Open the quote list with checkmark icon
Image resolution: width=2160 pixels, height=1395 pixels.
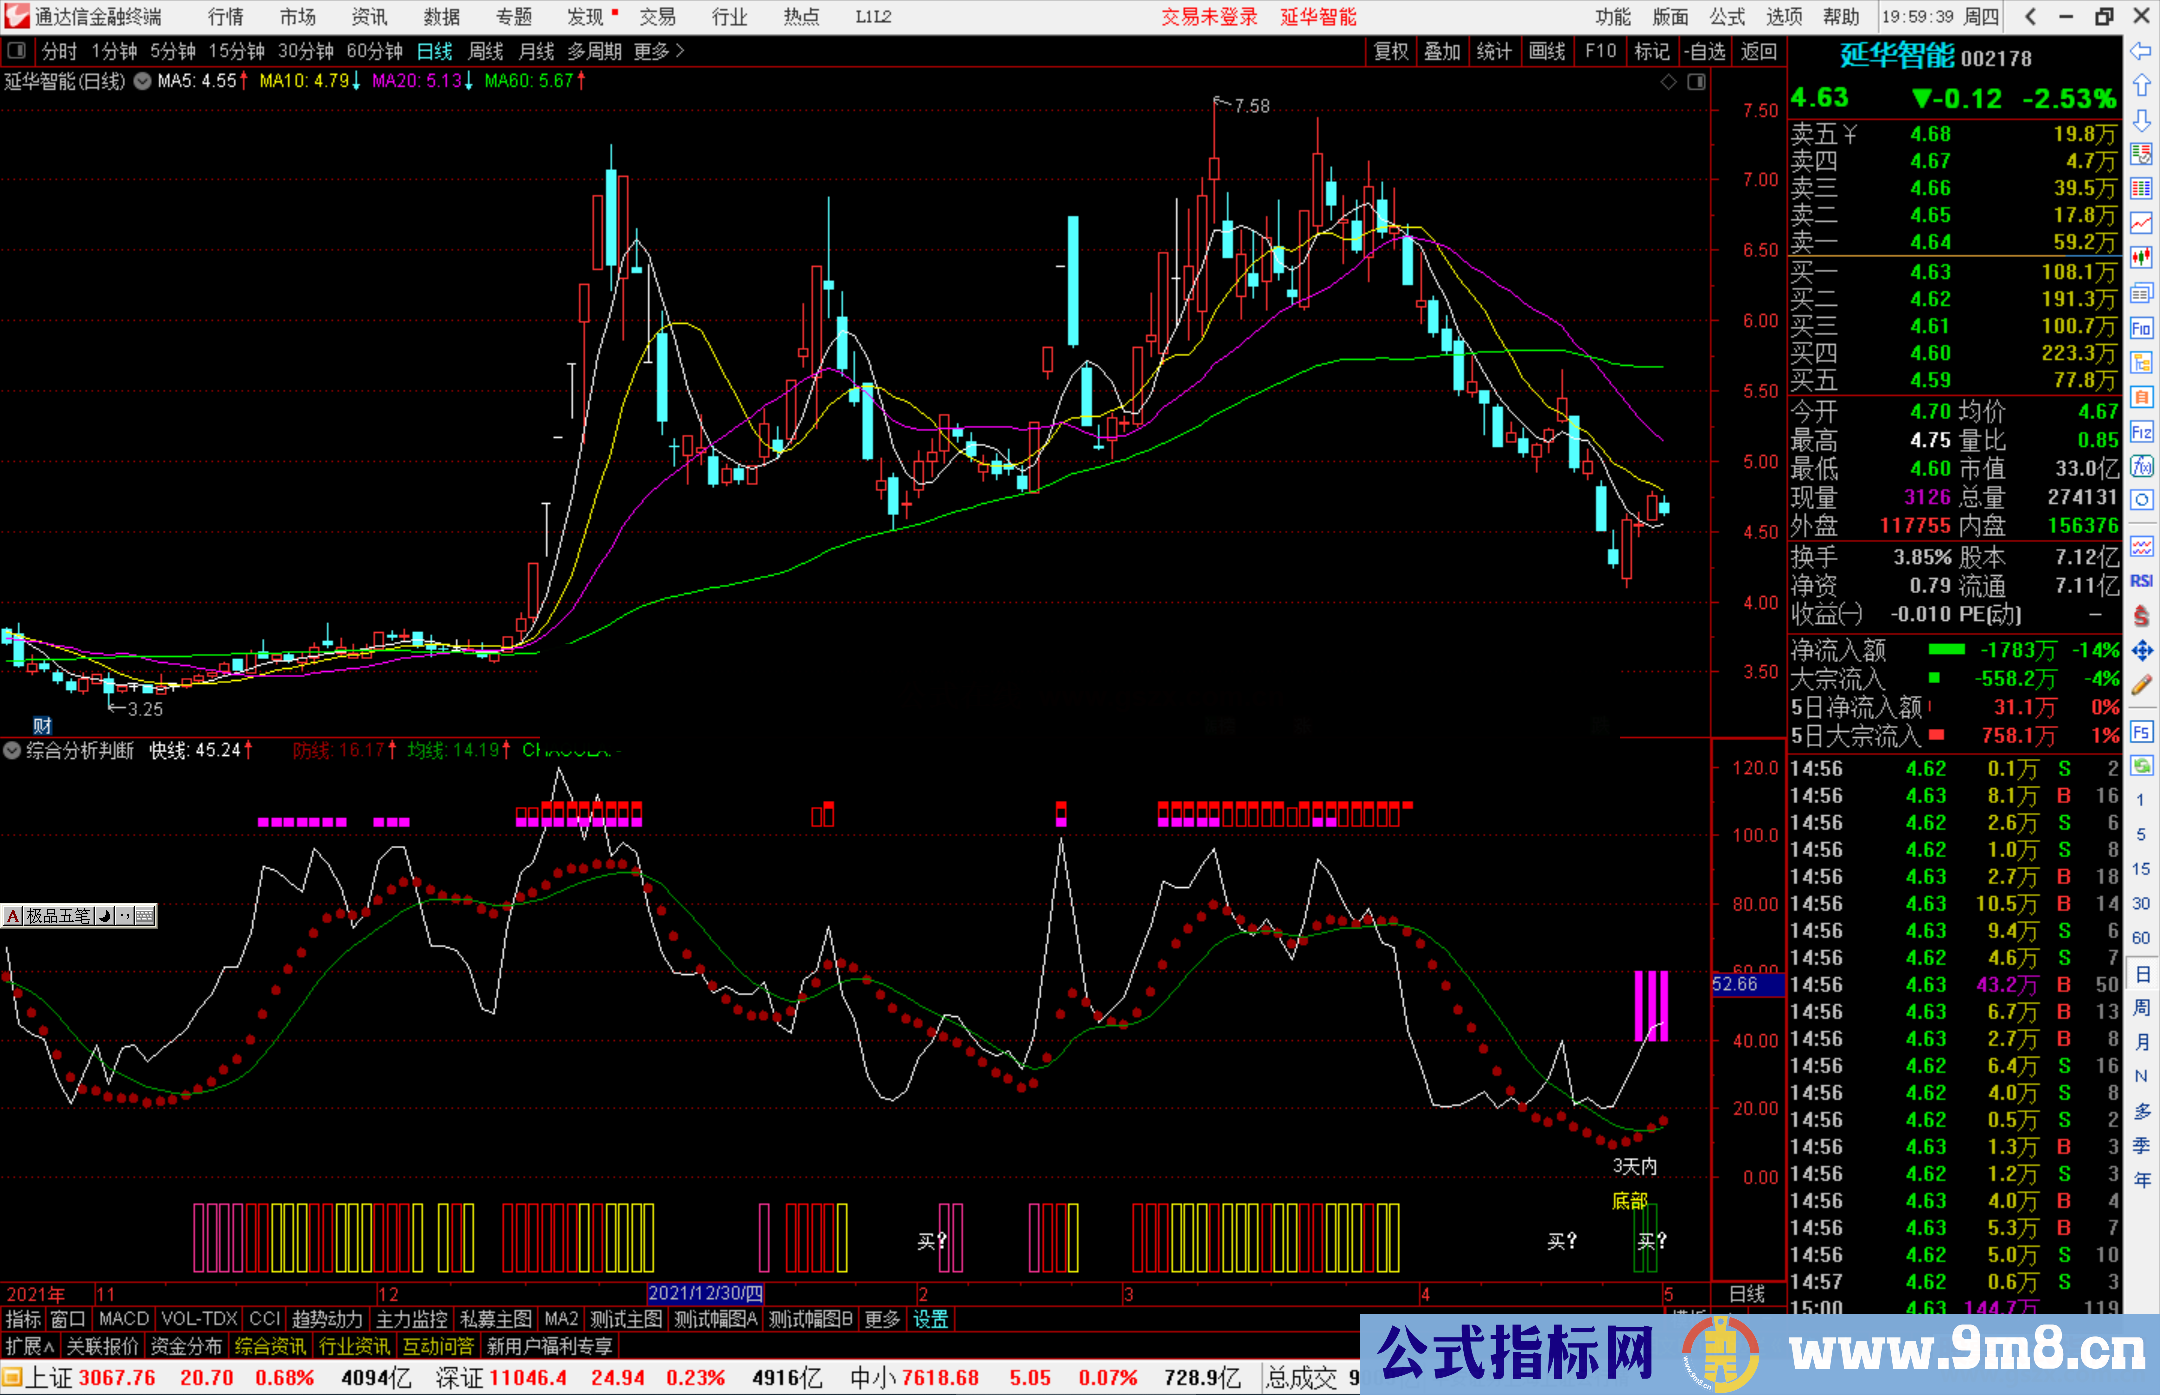coord(2141,154)
